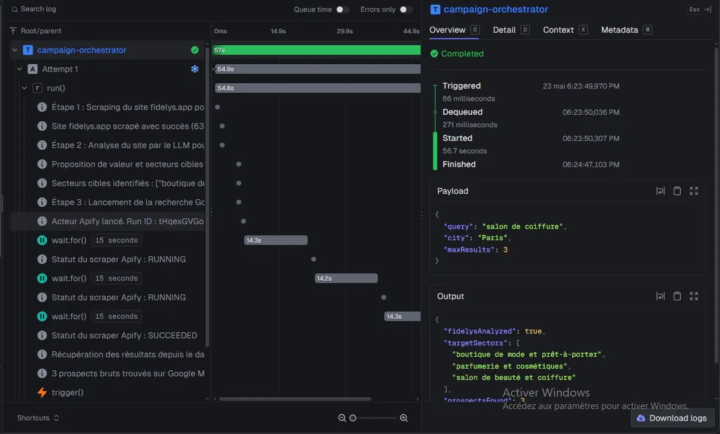Switch to the Metadata tab
The image size is (720, 434).
pyautogui.click(x=626, y=30)
